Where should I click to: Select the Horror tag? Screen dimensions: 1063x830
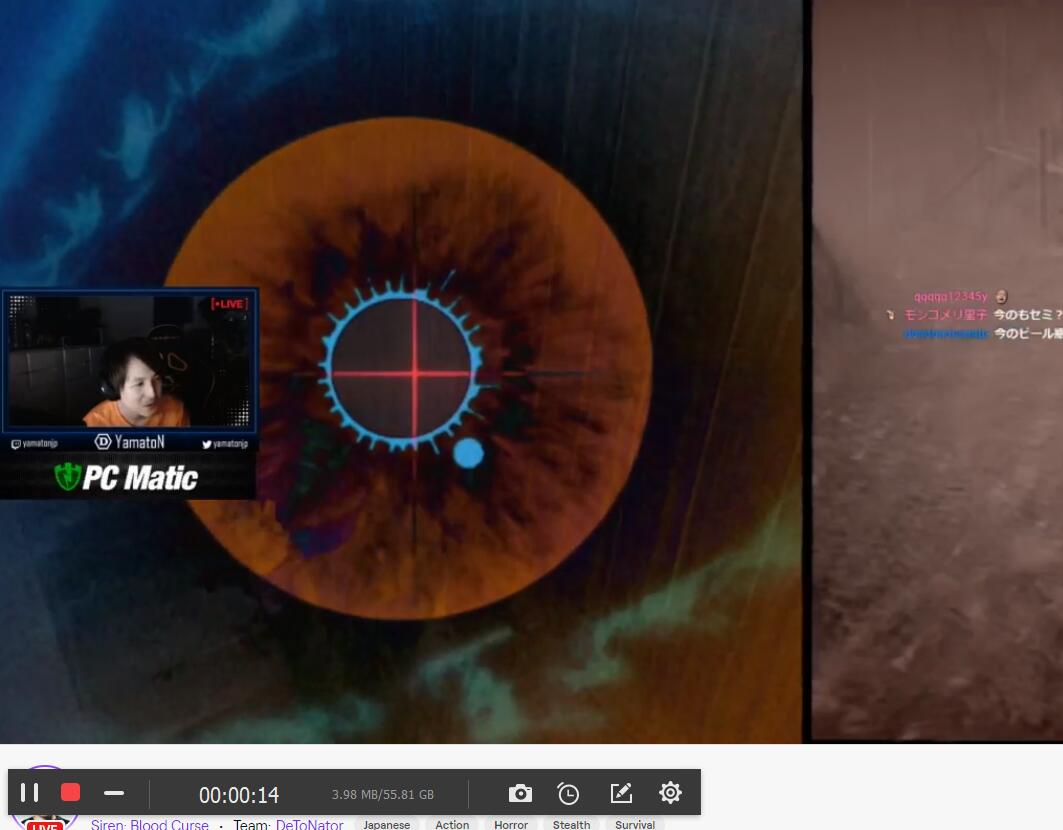click(510, 825)
